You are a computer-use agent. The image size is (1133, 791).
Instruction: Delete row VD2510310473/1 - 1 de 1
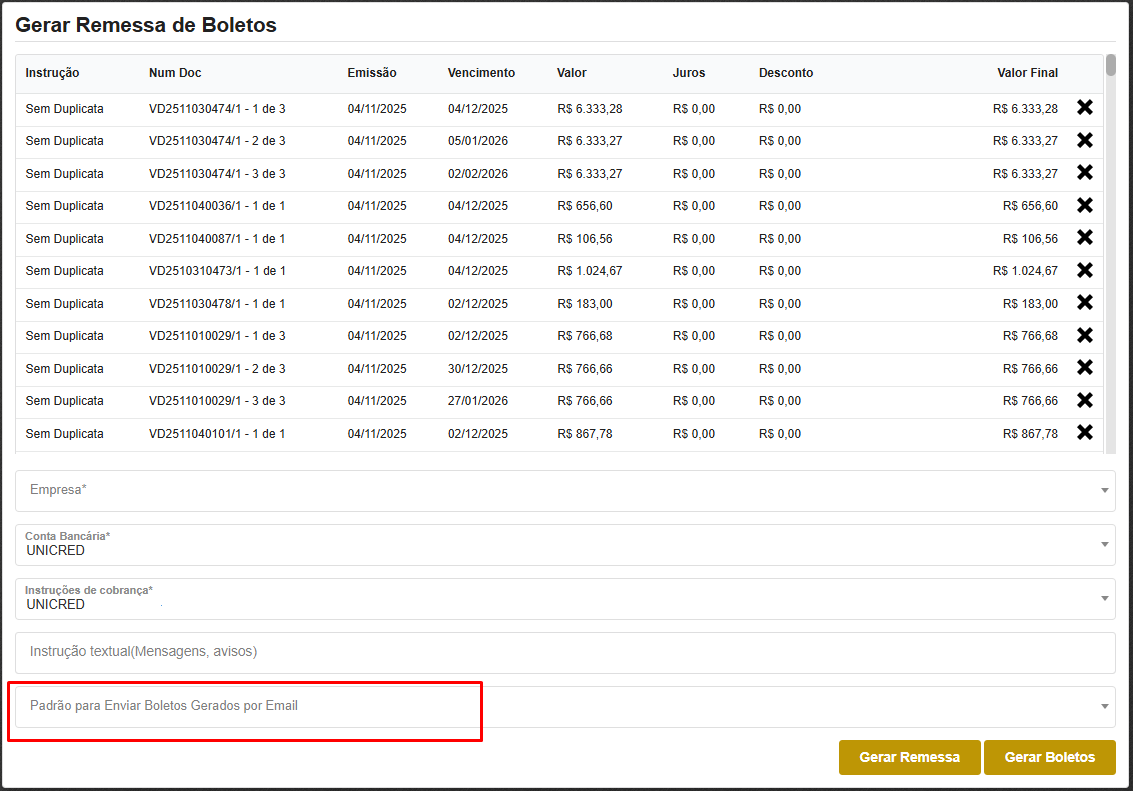coord(1084,271)
